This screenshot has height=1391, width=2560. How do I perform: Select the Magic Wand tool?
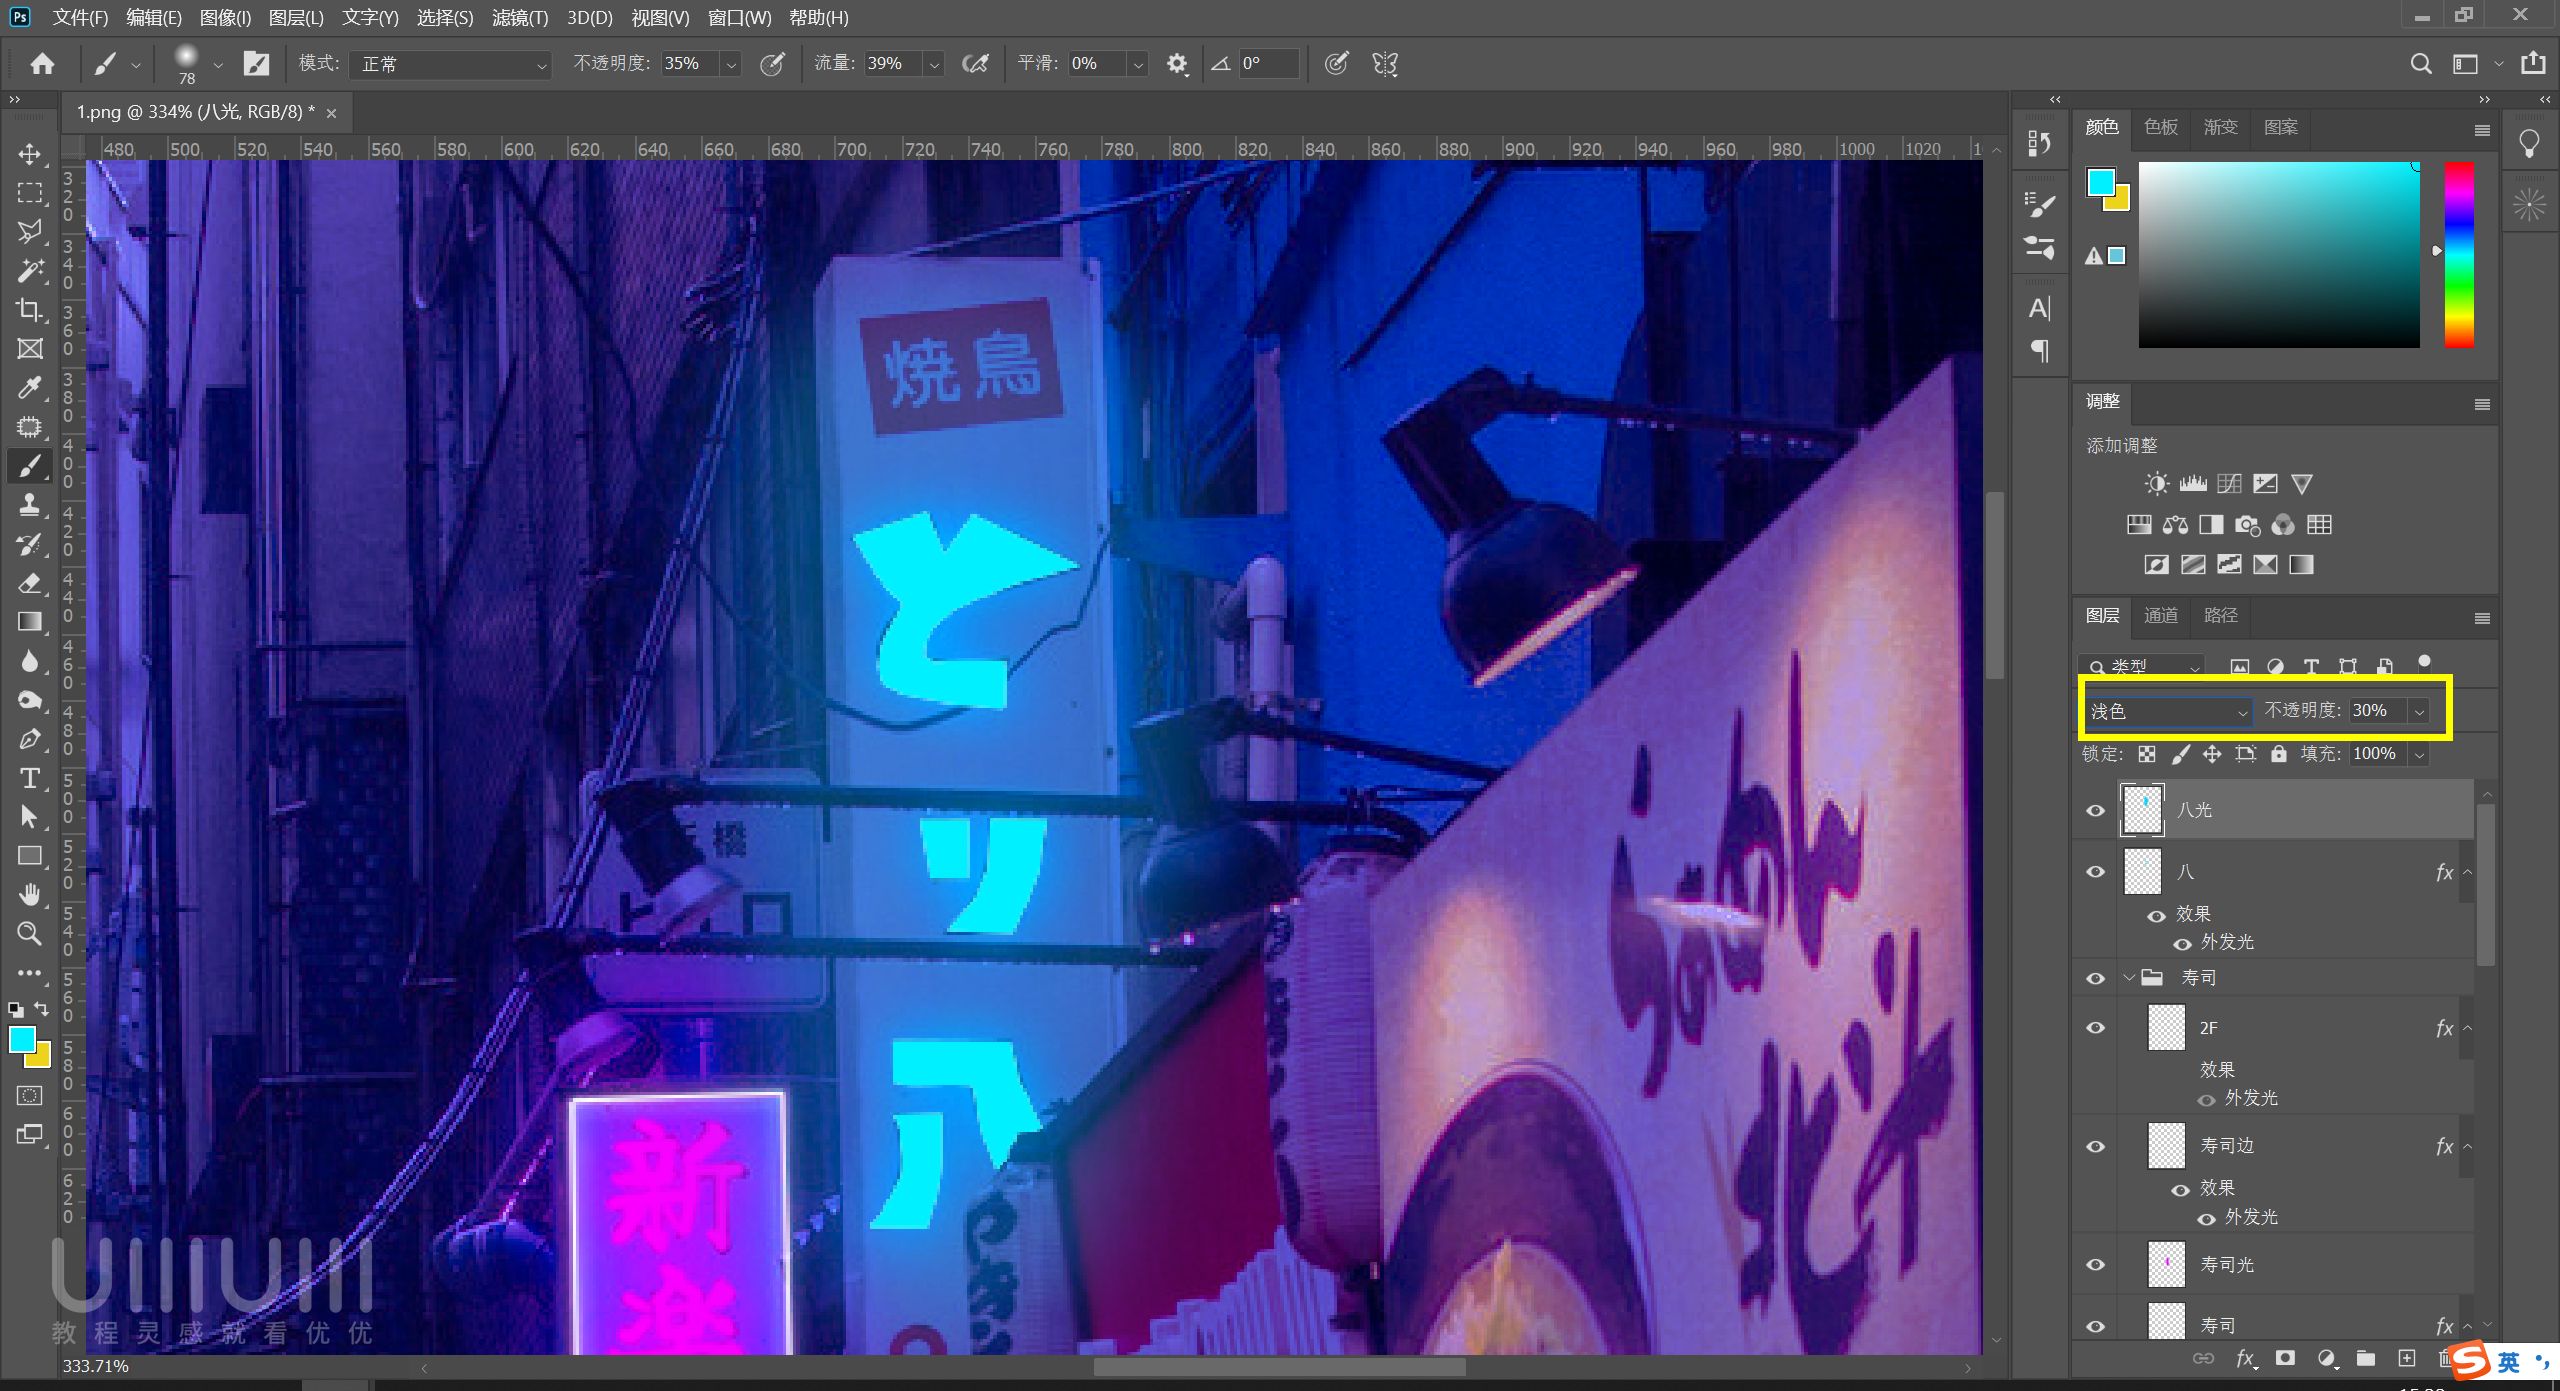(30, 271)
